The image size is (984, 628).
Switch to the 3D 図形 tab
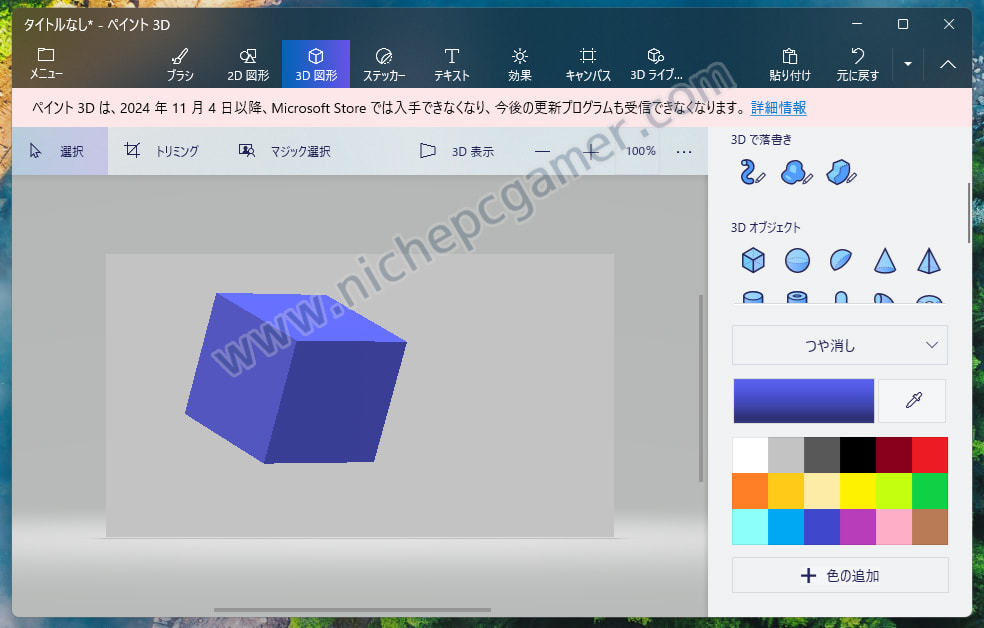(316, 64)
